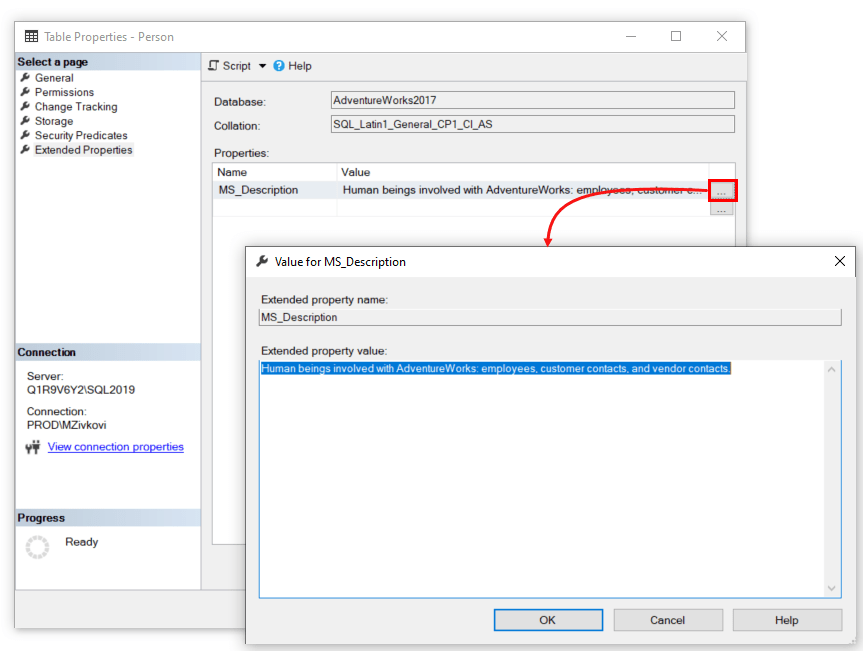Click the down arrow on the value scrollbar
Image resolution: width=863 pixels, height=651 pixels.
coord(831,588)
